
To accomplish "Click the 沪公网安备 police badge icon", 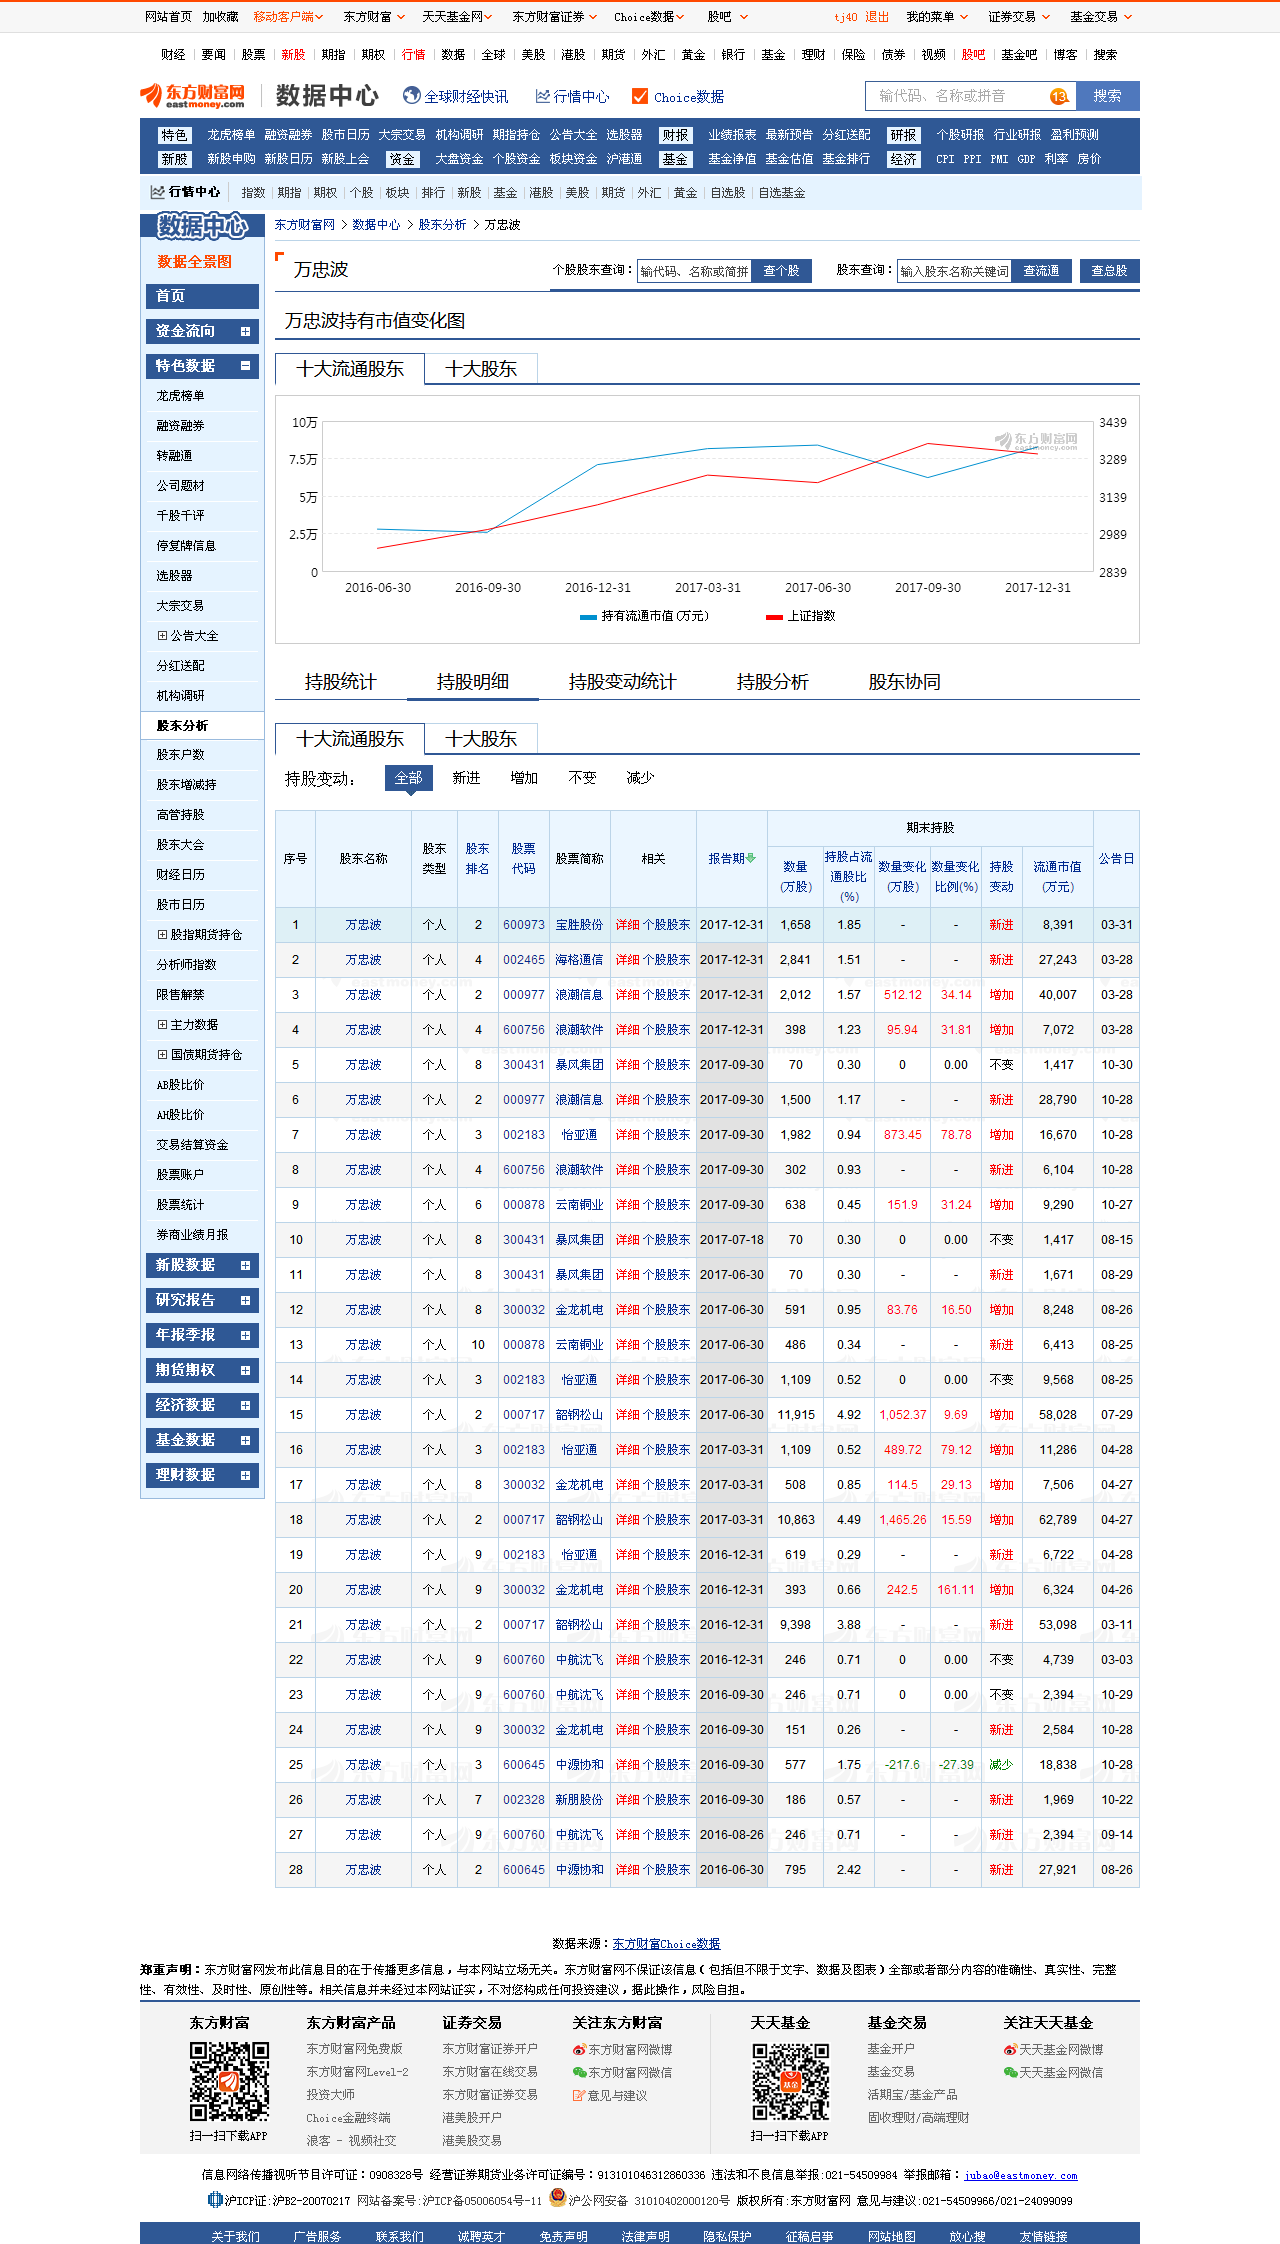I will tap(558, 2197).
